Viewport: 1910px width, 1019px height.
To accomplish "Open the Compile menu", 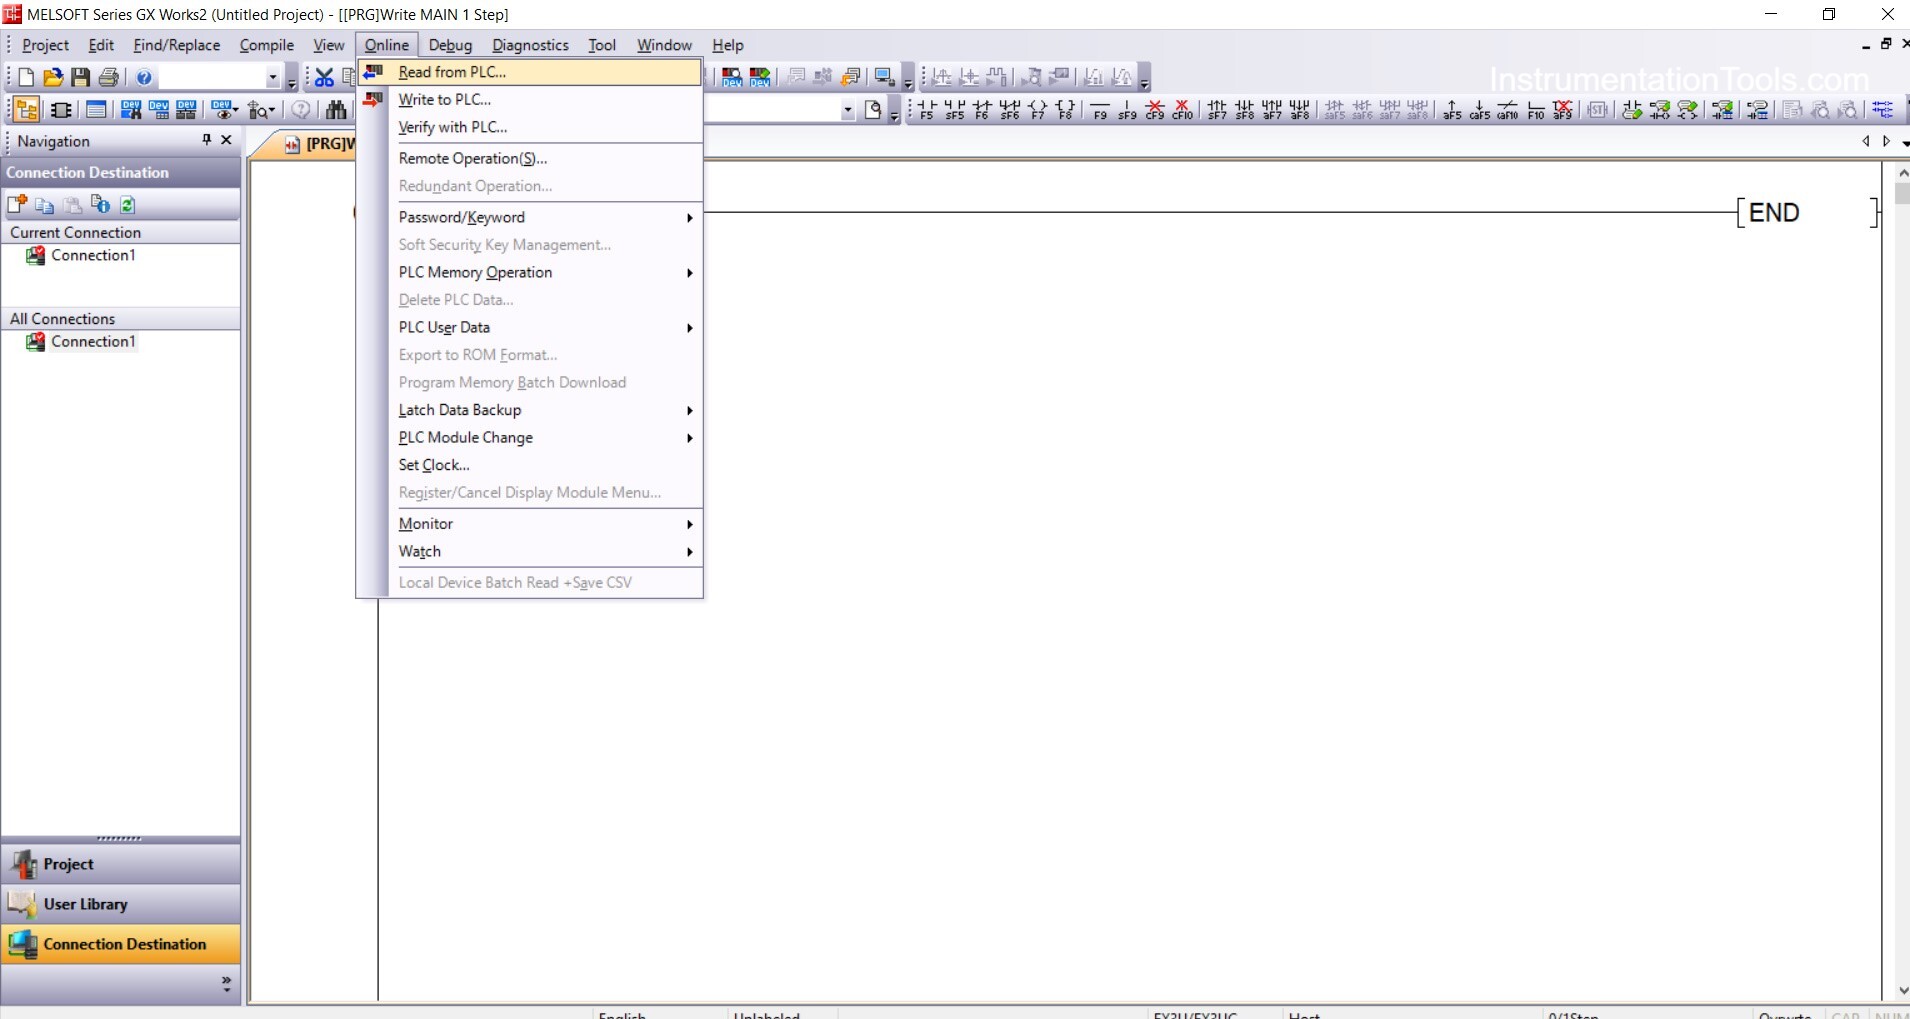I will click(x=267, y=45).
